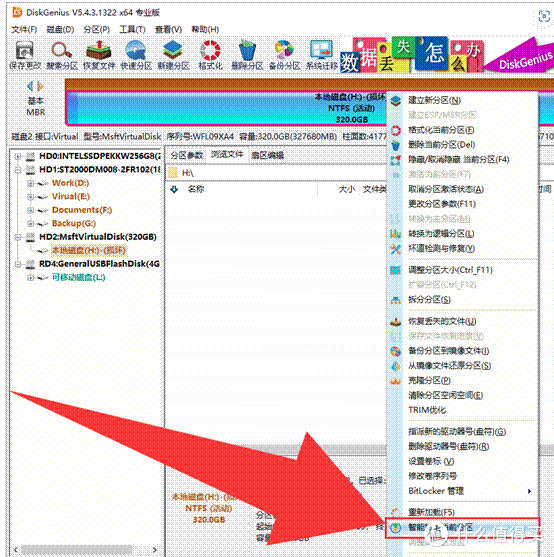Select Virual(E:) in the disk tree
The height and width of the screenshot is (557, 554).
click(71, 196)
